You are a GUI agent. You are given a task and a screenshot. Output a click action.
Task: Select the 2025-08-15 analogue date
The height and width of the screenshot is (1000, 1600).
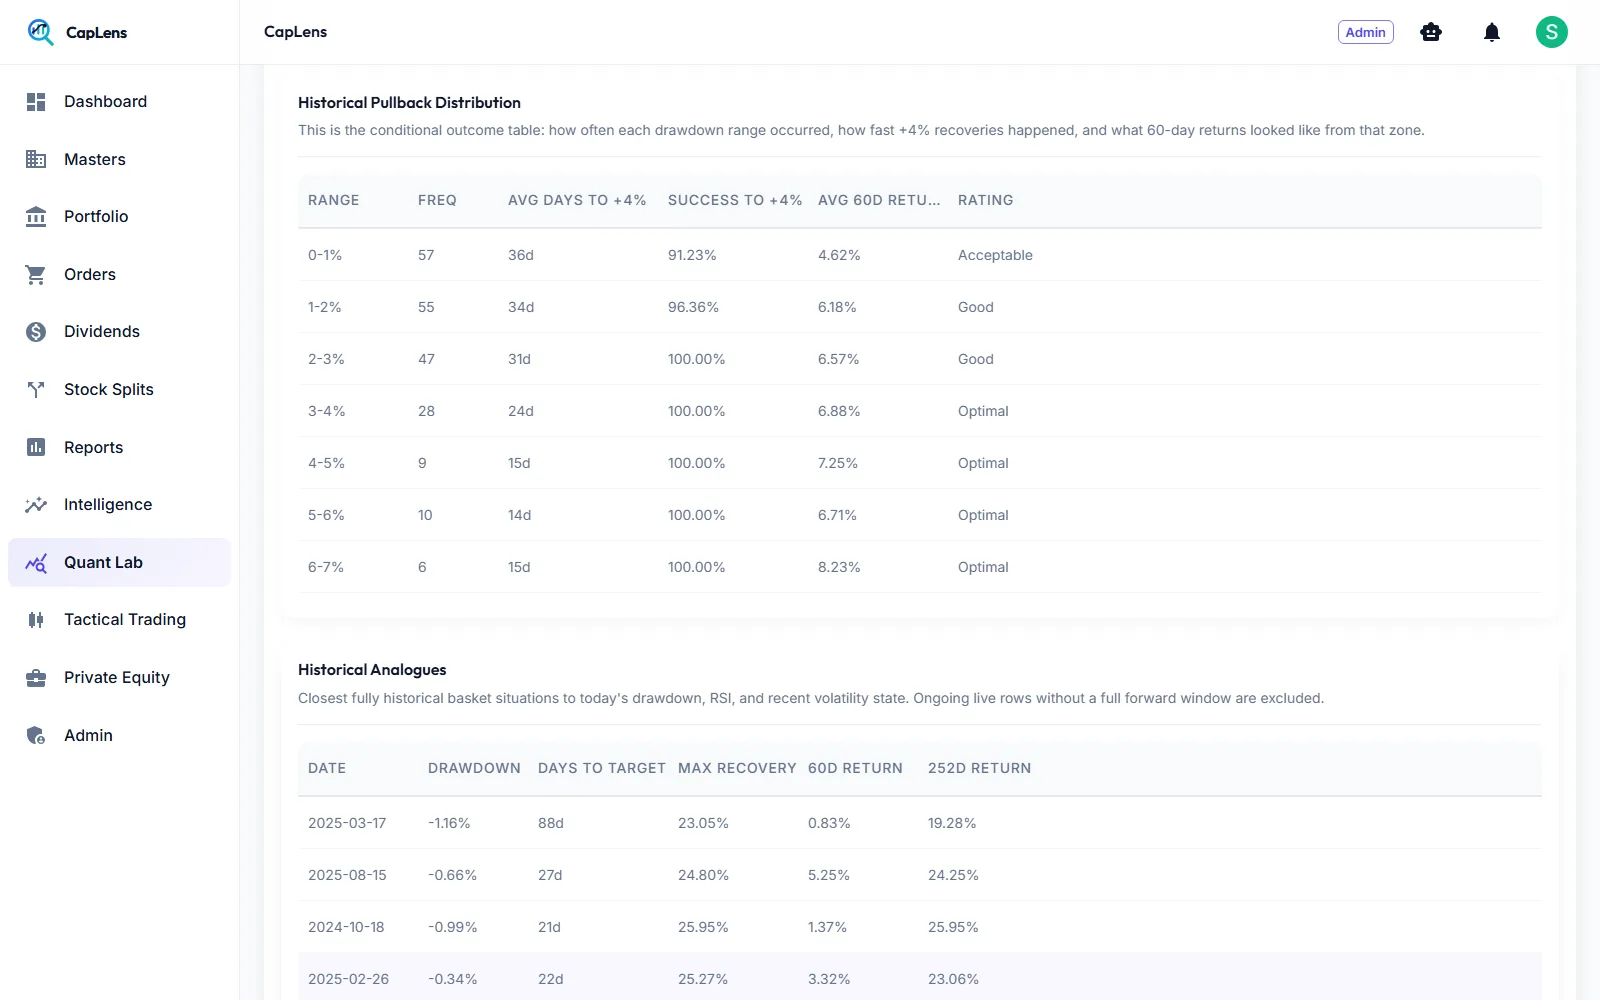pos(347,875)
